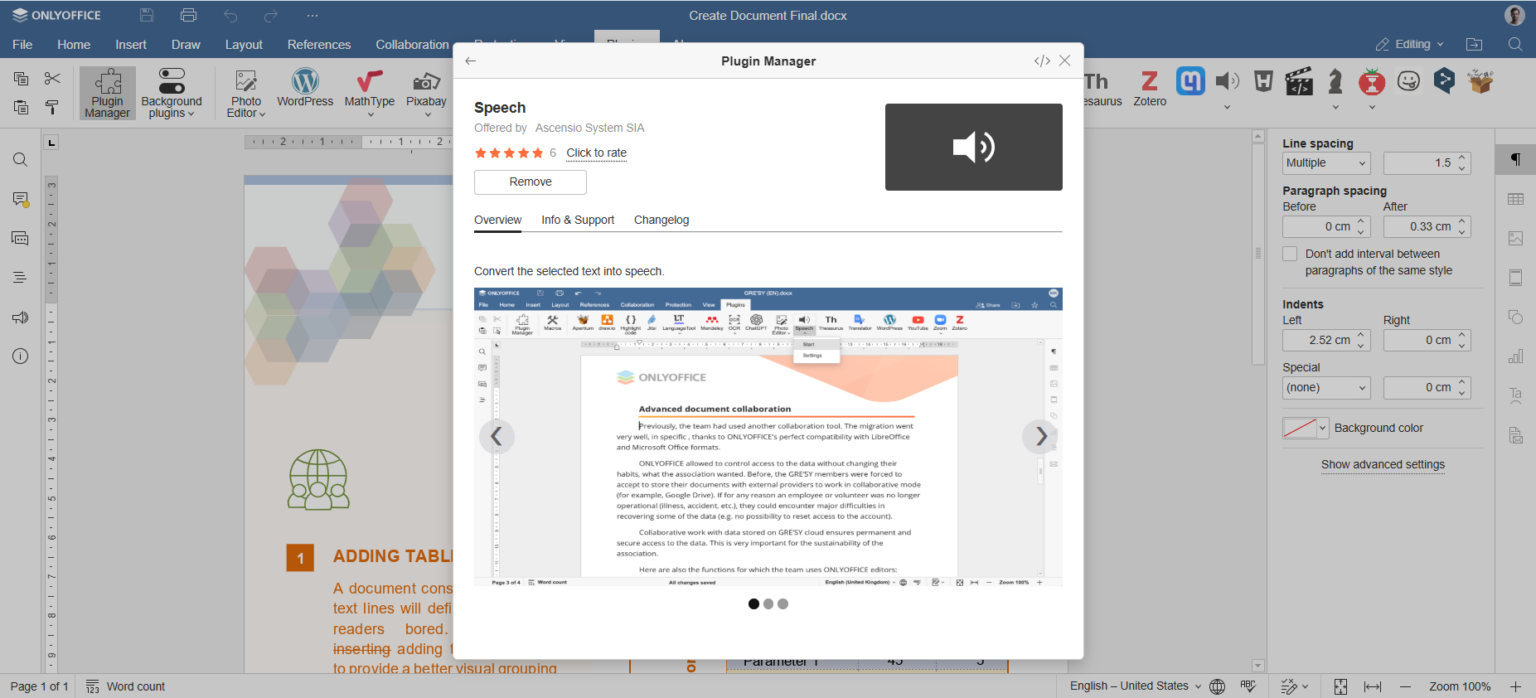Open the chess knight plugin
The width and height of the screenshot is (1536, 698).
pyautogui.click(x=1335, y=81)
